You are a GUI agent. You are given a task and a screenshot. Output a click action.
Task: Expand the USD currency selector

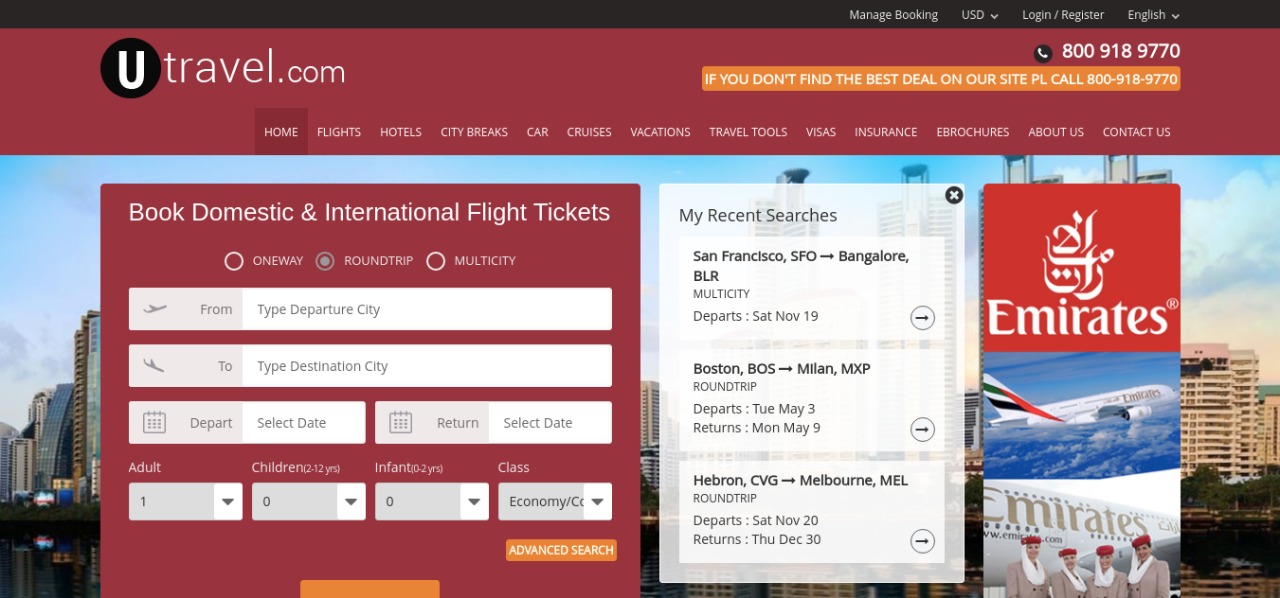coord(979,15)
